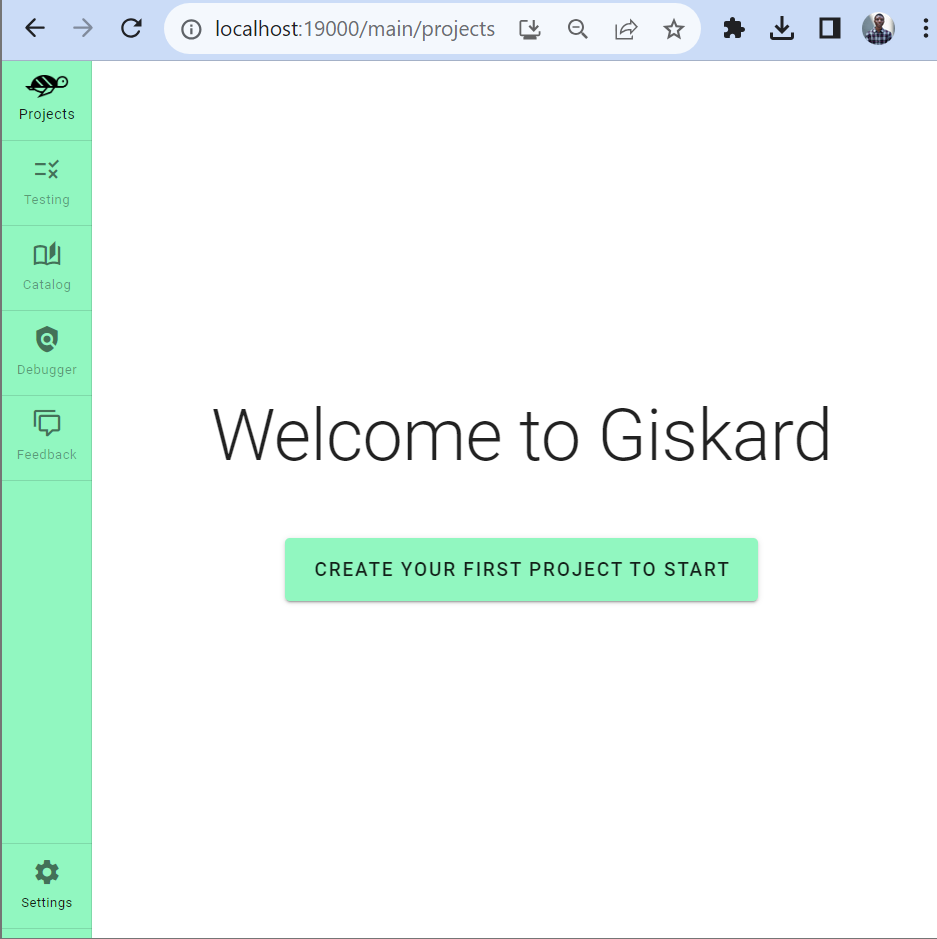
Task: View site information icon in address bar
Action: coord(191,29)
